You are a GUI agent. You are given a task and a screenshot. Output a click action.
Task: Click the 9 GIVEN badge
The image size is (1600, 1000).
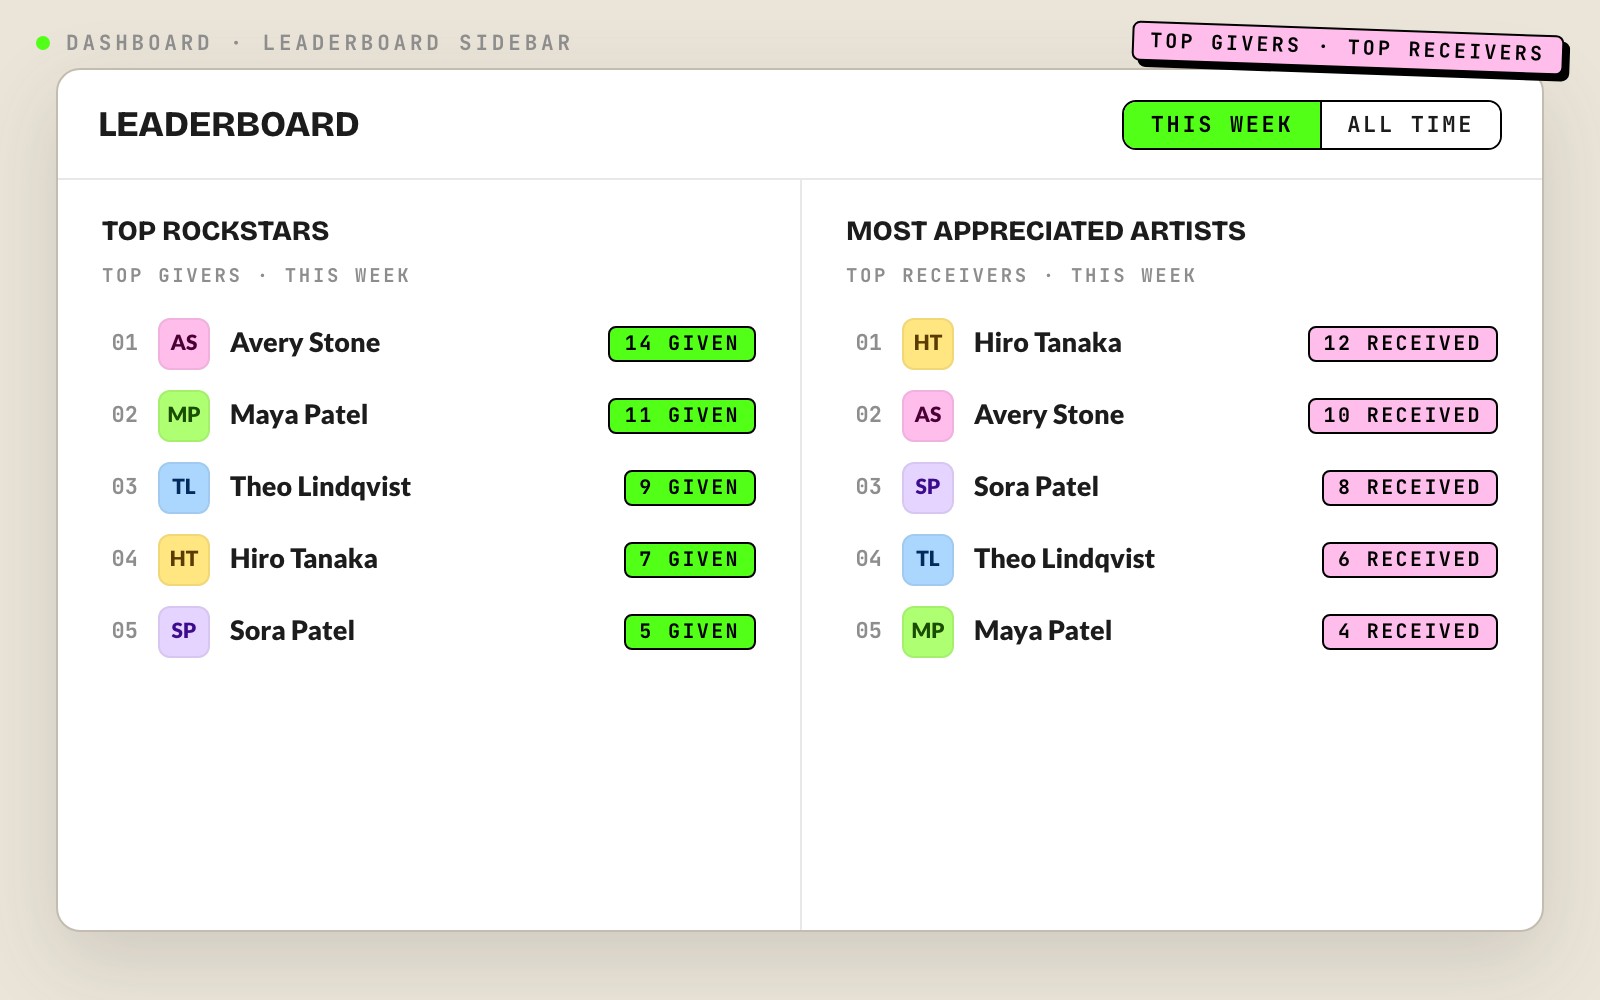[x=690, y=488]
